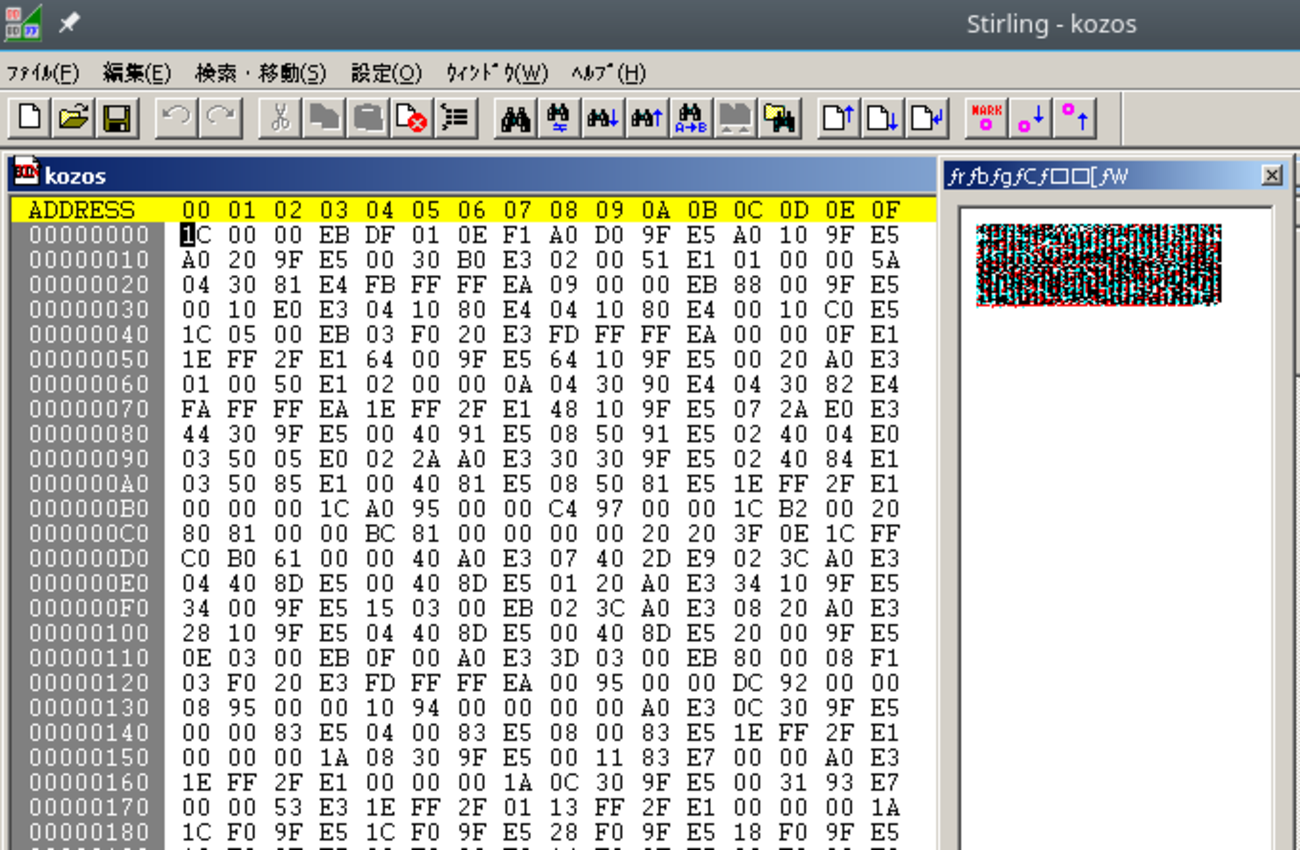Click the bitmap preview thumbnail in the side panel
1300x850 pixels.
tap(1099, 264)
